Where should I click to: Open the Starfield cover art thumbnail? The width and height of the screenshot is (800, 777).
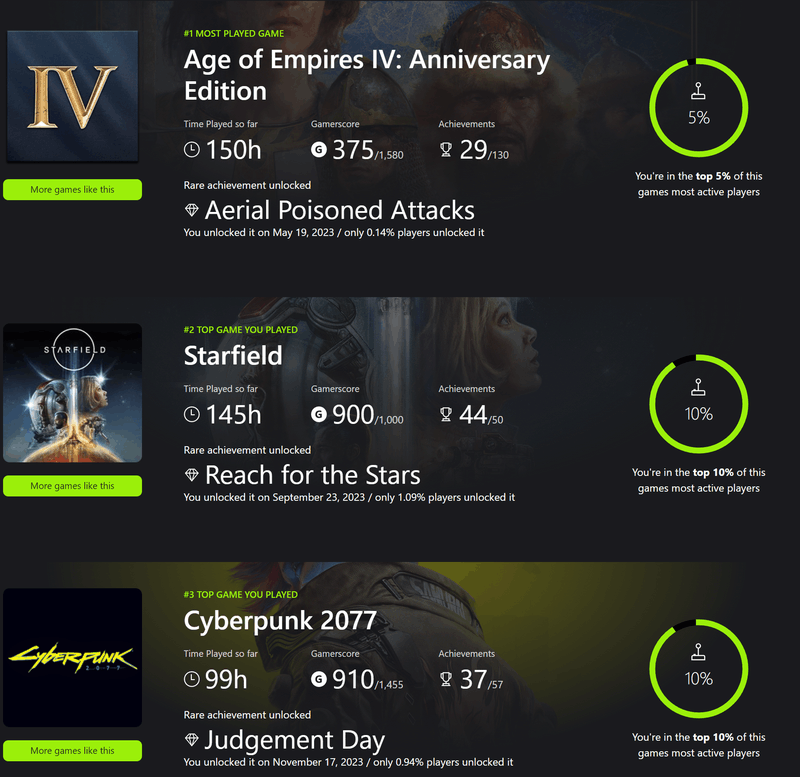pos(72,392)
